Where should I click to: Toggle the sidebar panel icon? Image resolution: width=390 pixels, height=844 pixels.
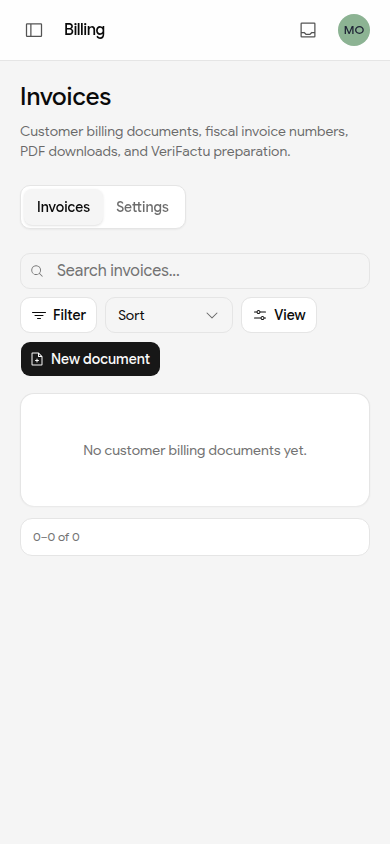34,30
